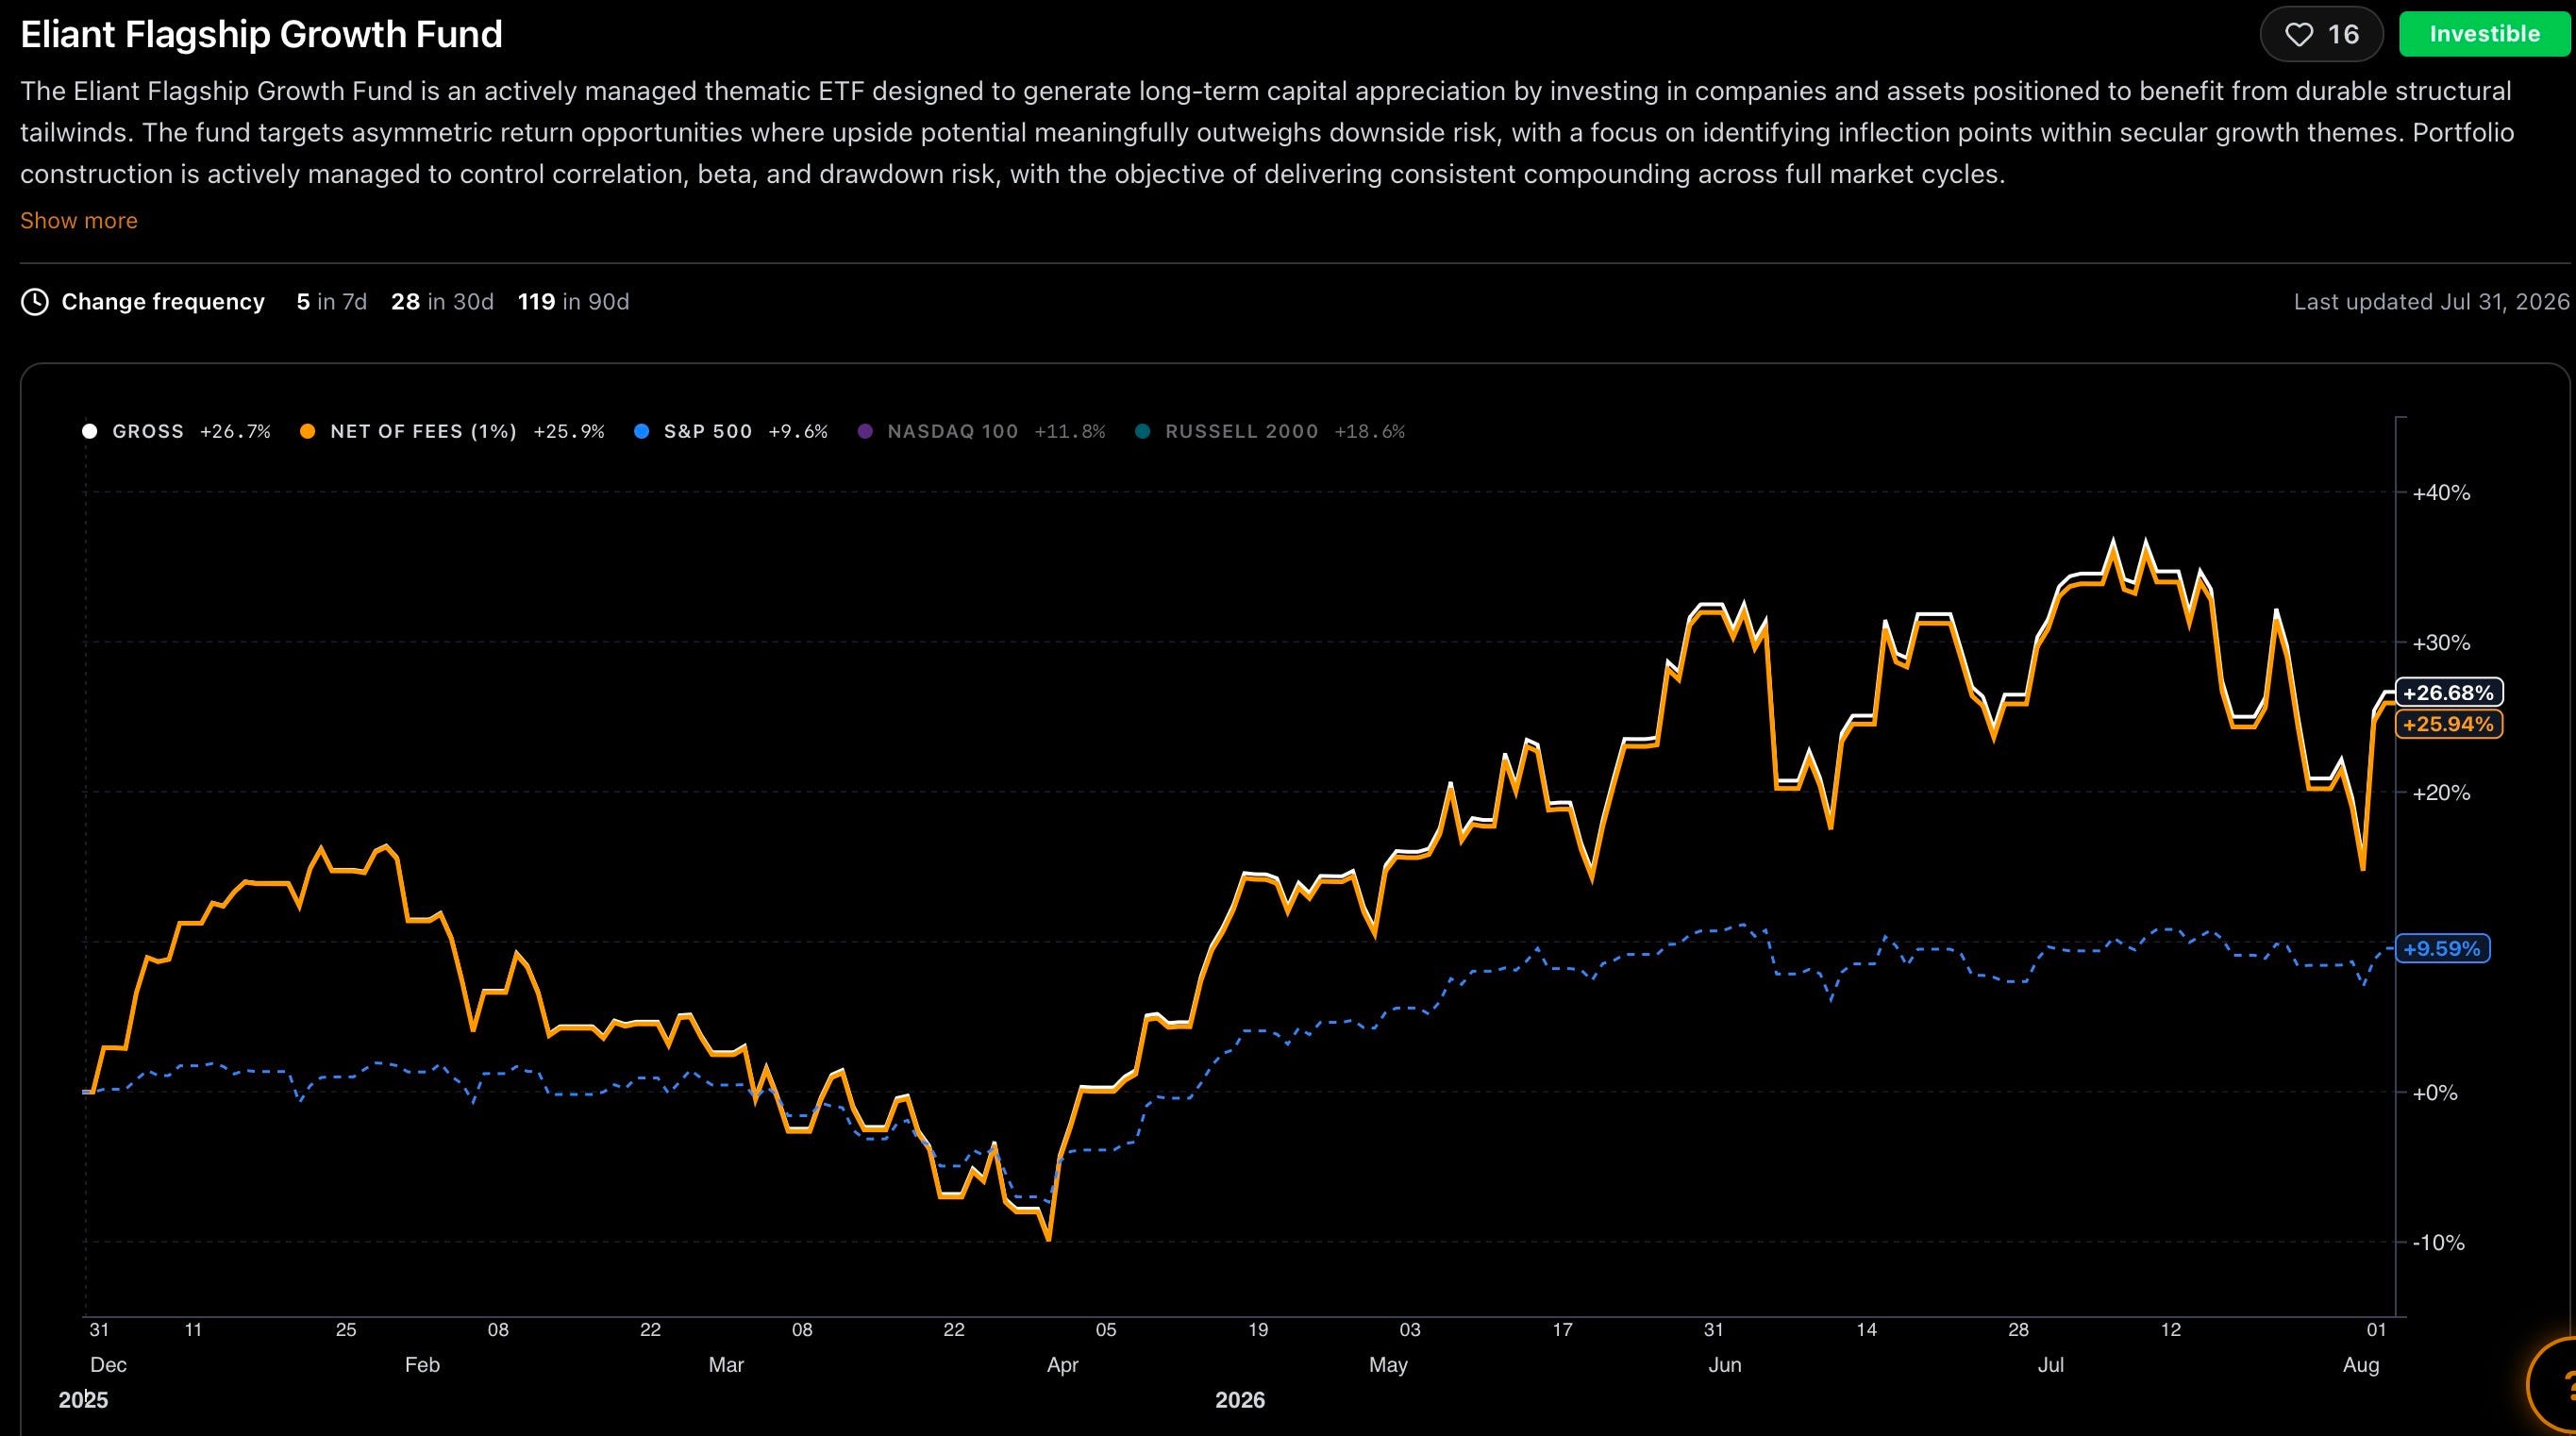This screenshot has height=1436, width=2576.
Task: Enable the NASDAQ 100 benchmark legend
Action: [x=982, y=431]
